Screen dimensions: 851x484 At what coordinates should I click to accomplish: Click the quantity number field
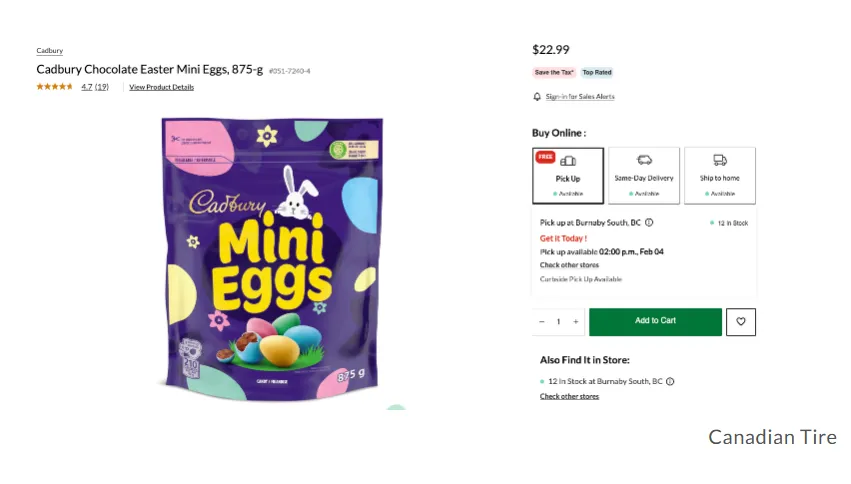pyautogui.click(x=559, y=322)
